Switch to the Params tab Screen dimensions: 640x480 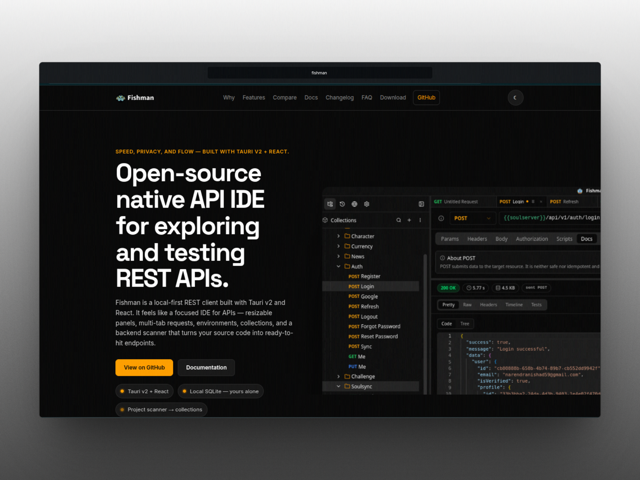(x=450, y=239)
